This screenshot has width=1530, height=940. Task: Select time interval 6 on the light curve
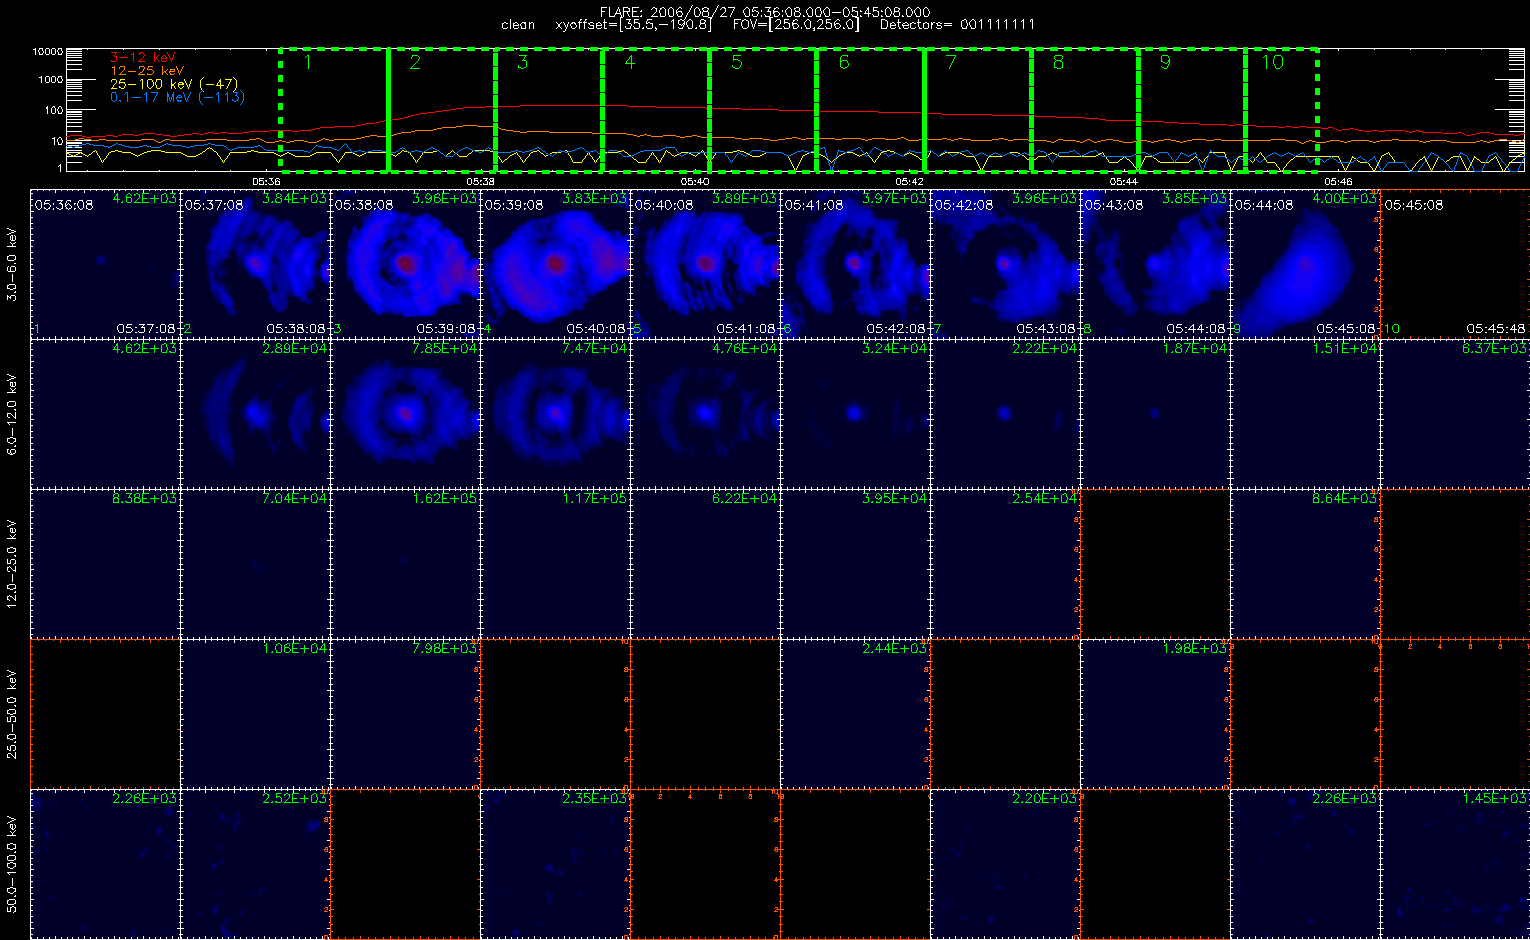tap(870, 110)
